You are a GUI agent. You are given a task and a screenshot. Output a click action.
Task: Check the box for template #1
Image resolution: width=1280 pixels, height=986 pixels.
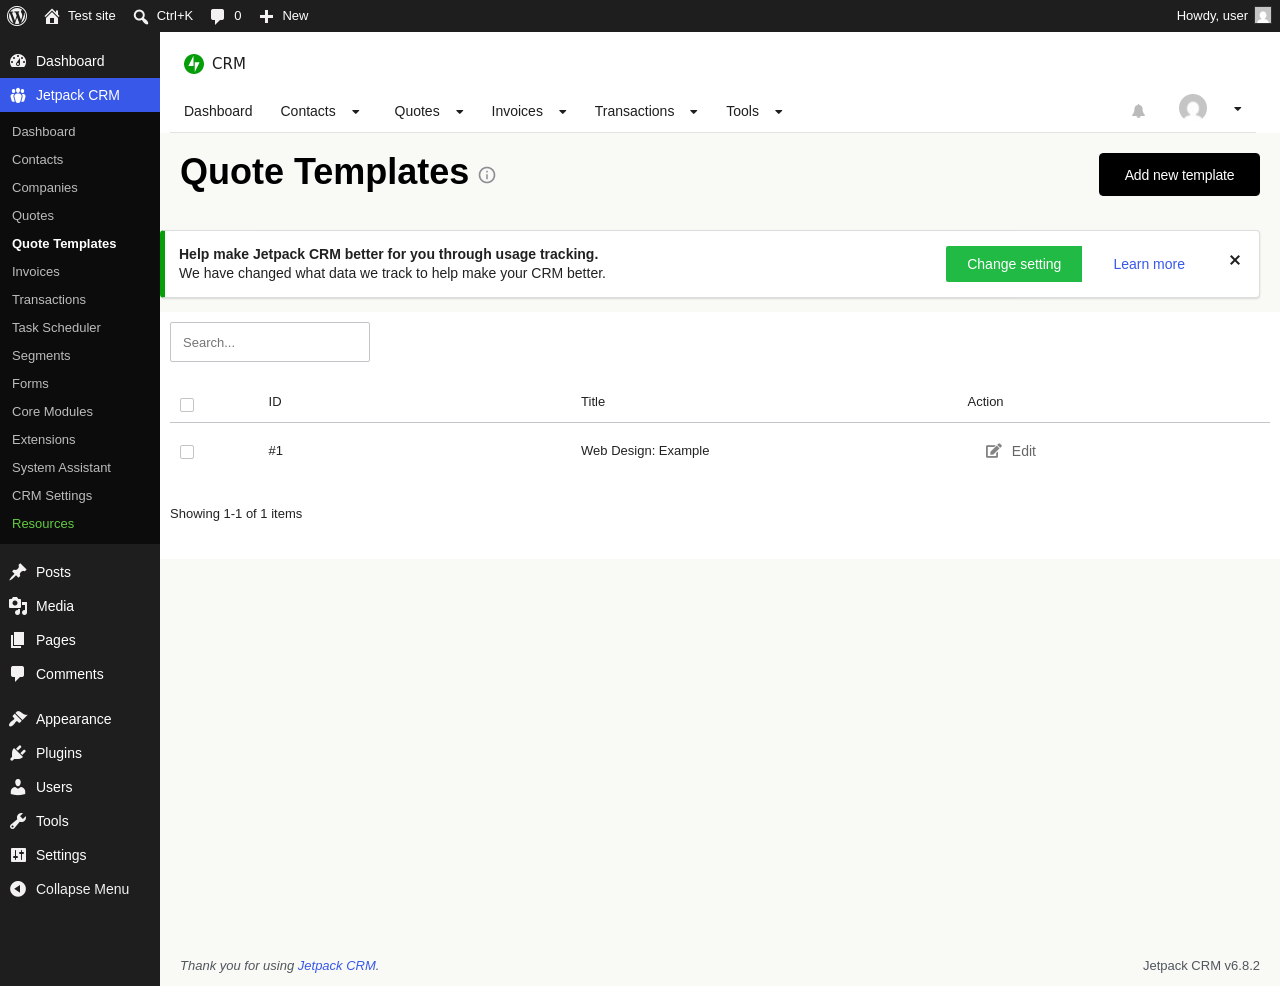click(187, 452)
